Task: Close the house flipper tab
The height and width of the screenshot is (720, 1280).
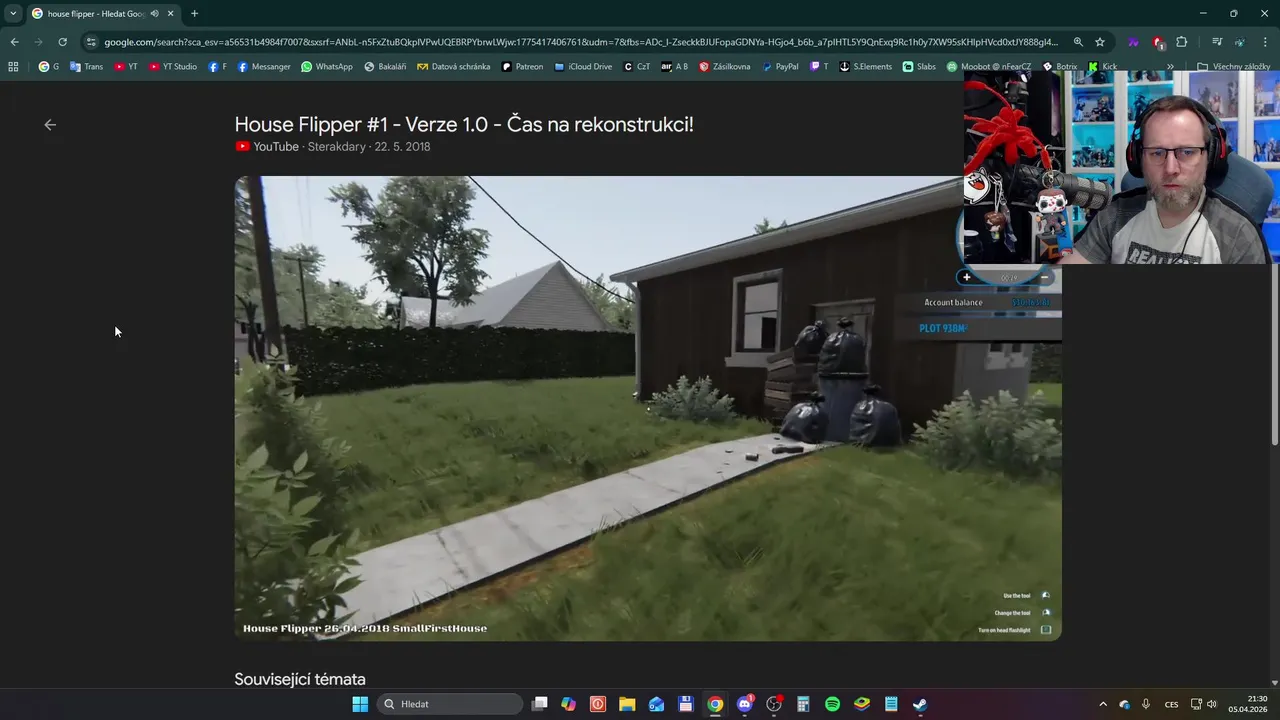Action: click(171, 13)
